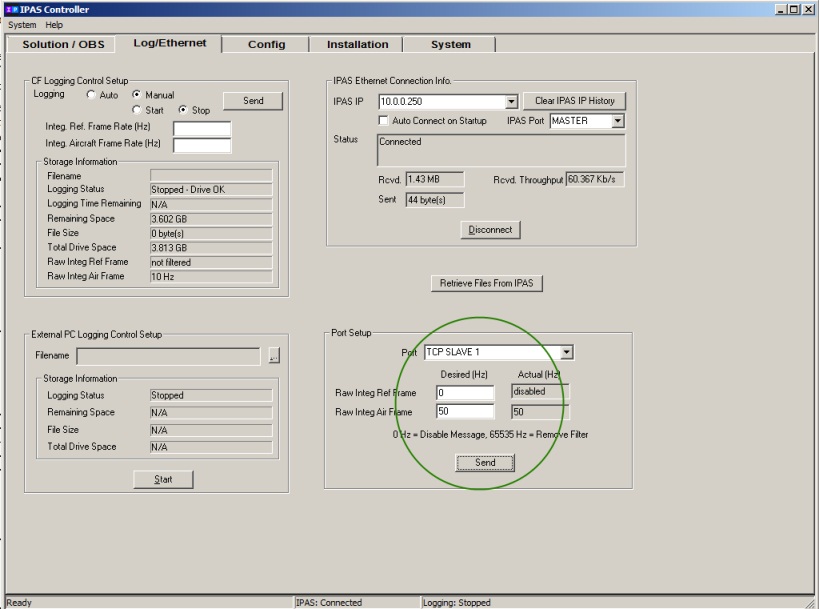The width and height of the screenshot is (819, 609).
Task: Choose the Start logging radio option
Action: click(x=137, y=110)
